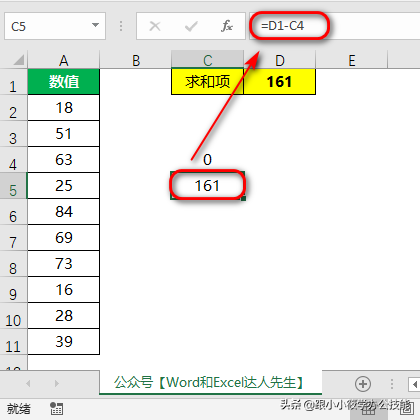The height and width of the screenshot is (420, 420).
Task: Select cell containing 25
Action: [63, 186]
